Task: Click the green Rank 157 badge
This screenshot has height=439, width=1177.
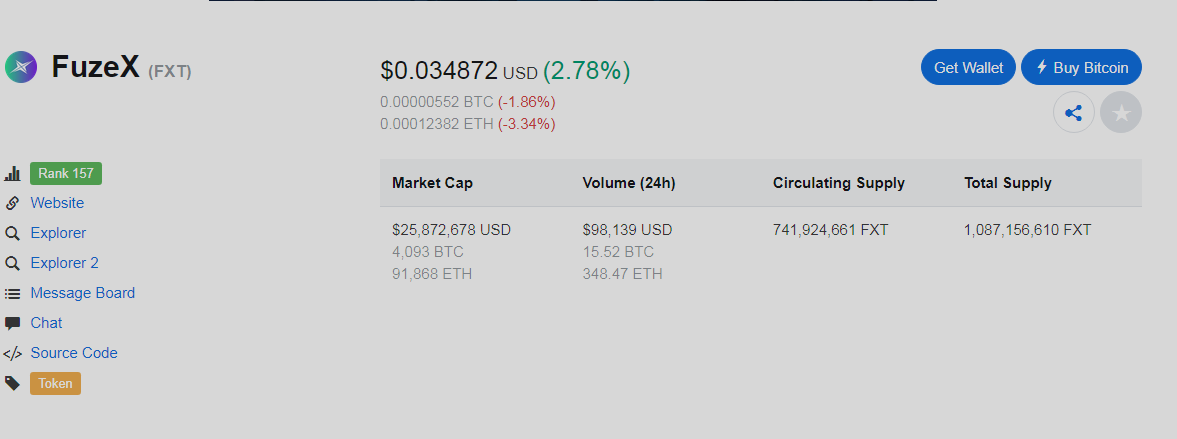Action: [66, 173]
